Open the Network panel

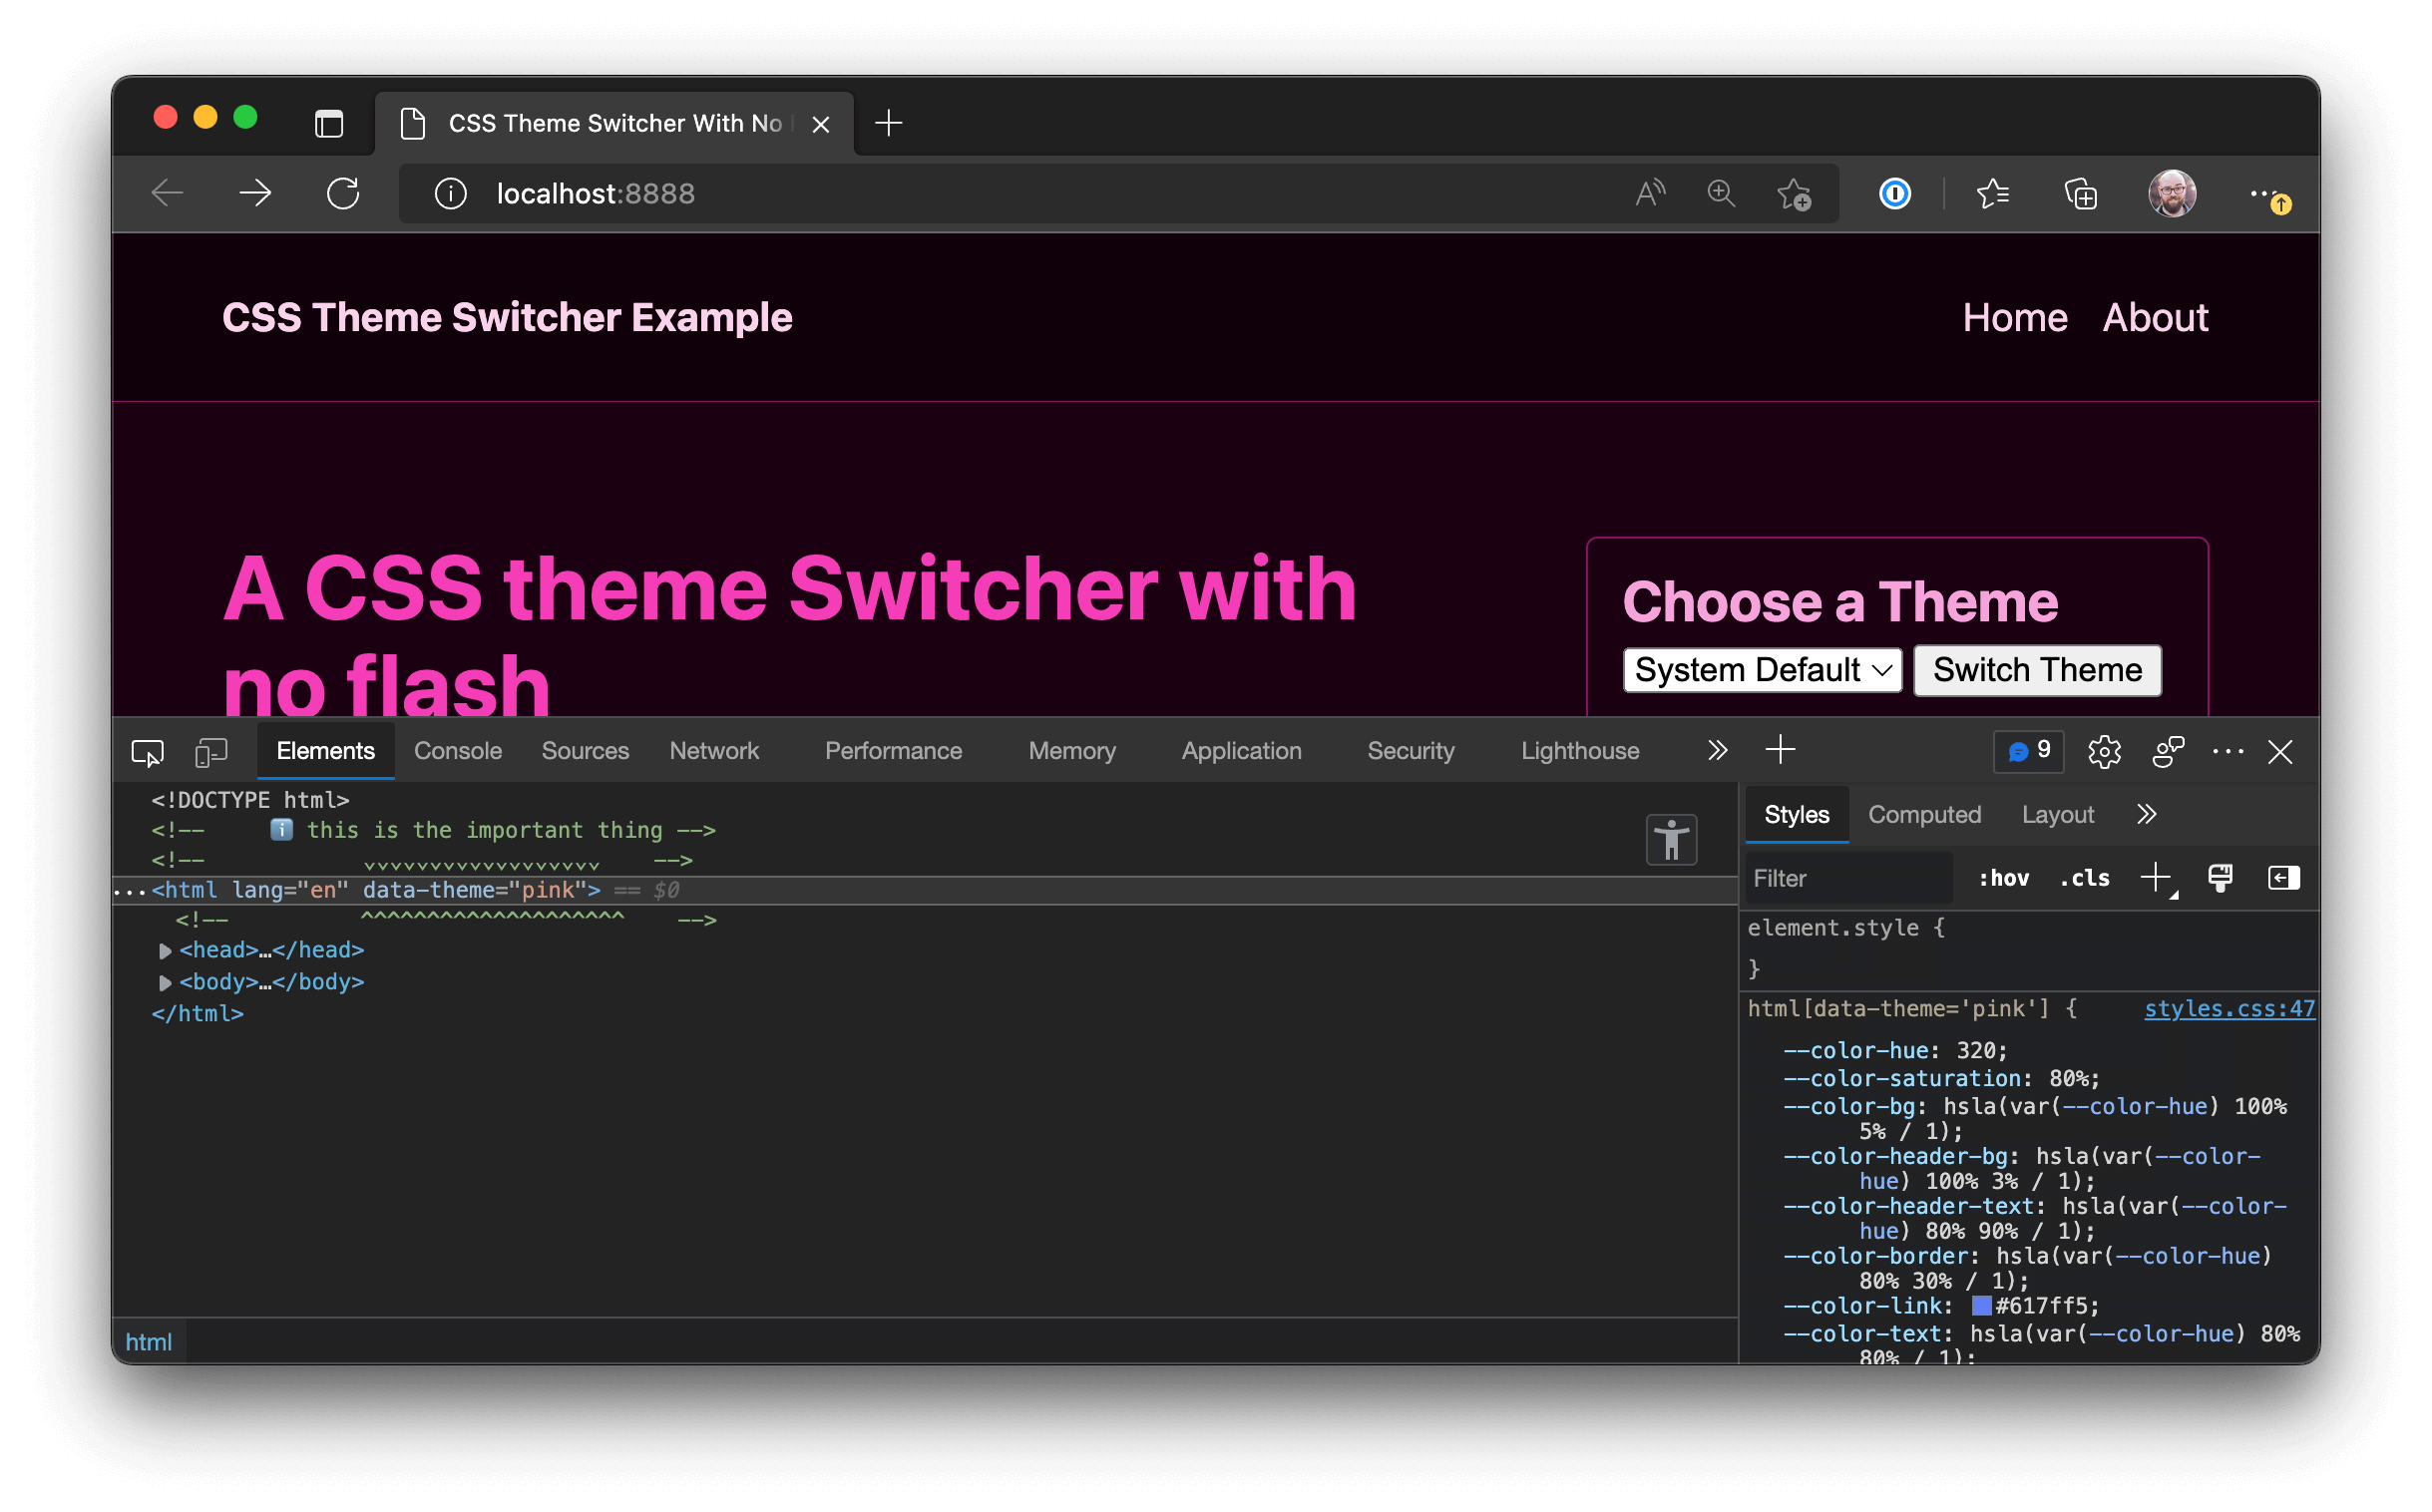714,751
